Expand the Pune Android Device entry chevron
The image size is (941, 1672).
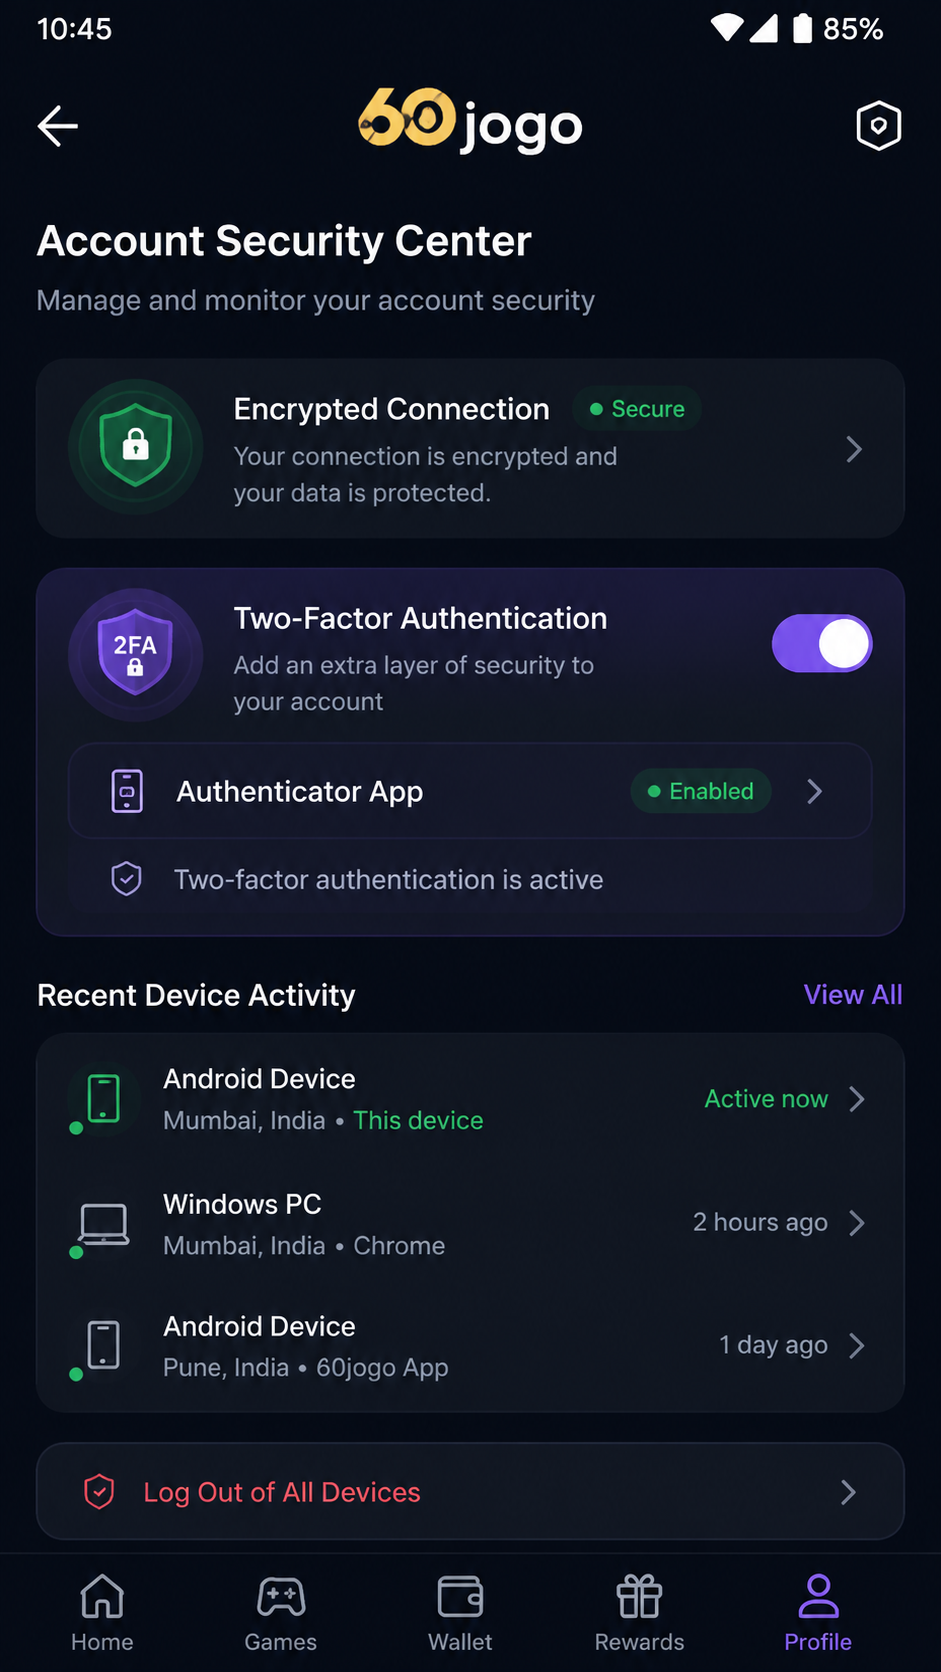(857, 1346)
